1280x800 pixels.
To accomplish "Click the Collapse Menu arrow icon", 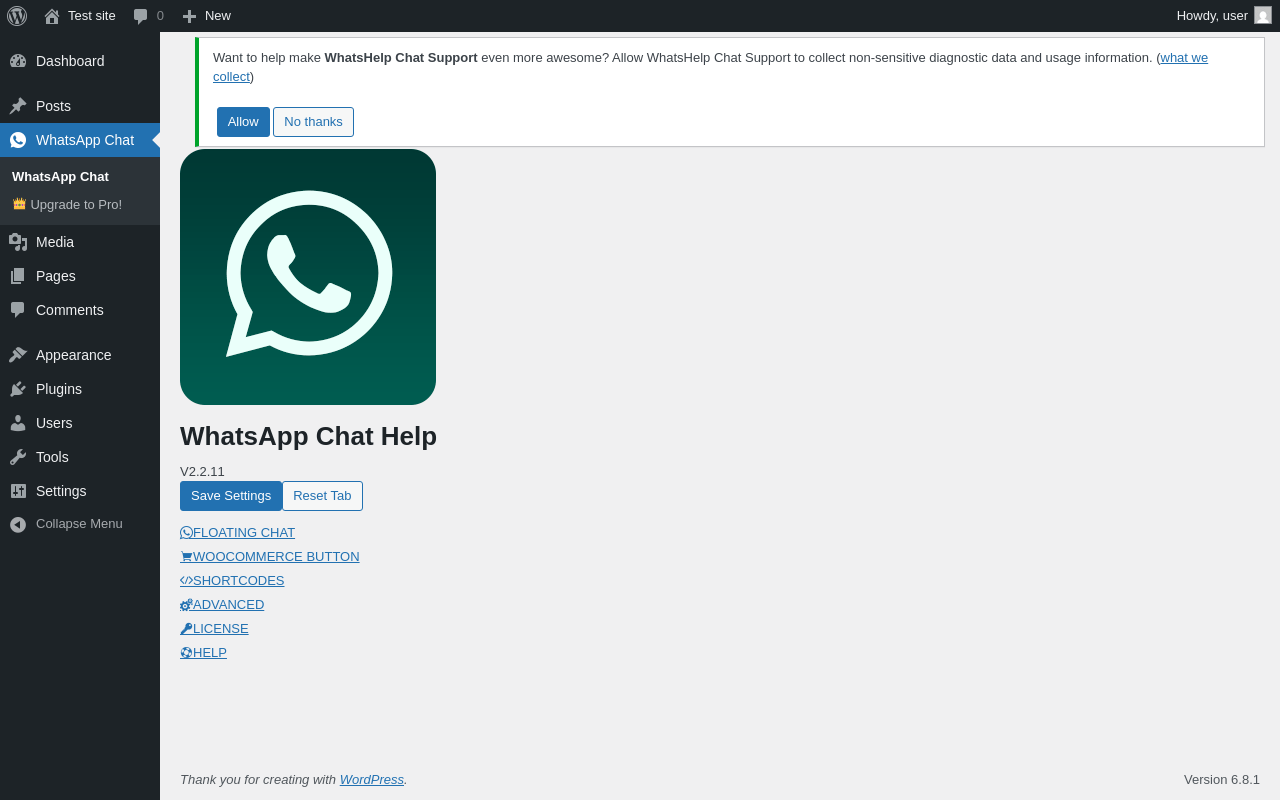I will pyautogui.click(x=18, y=524).
